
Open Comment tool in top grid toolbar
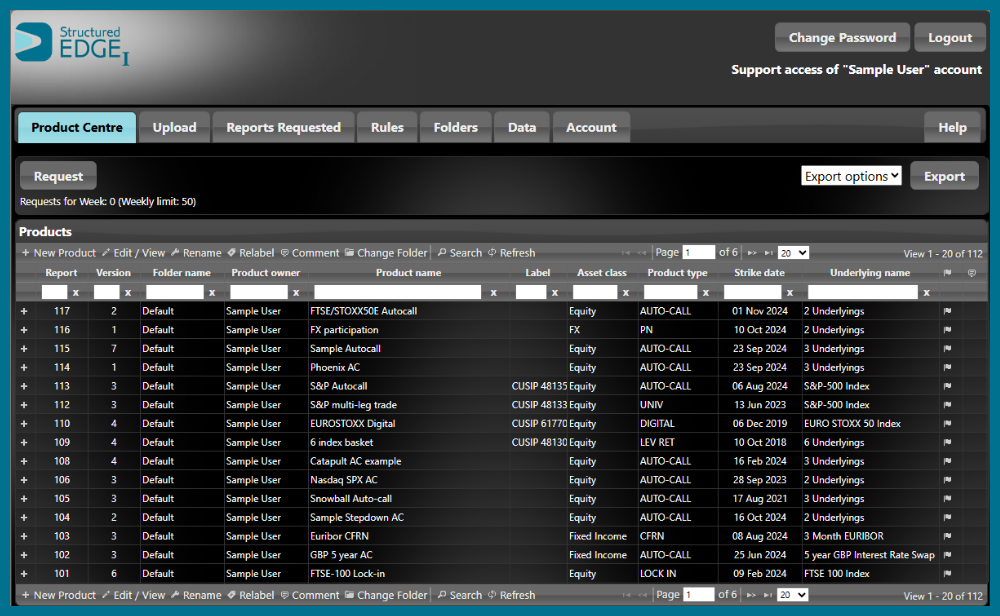(x=310, y=253)
